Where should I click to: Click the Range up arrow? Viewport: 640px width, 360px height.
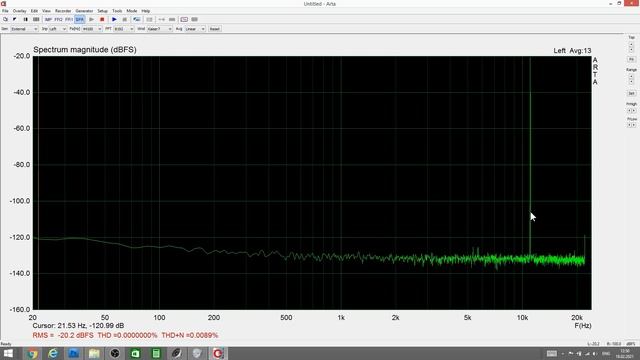click(x=631, y=76)
